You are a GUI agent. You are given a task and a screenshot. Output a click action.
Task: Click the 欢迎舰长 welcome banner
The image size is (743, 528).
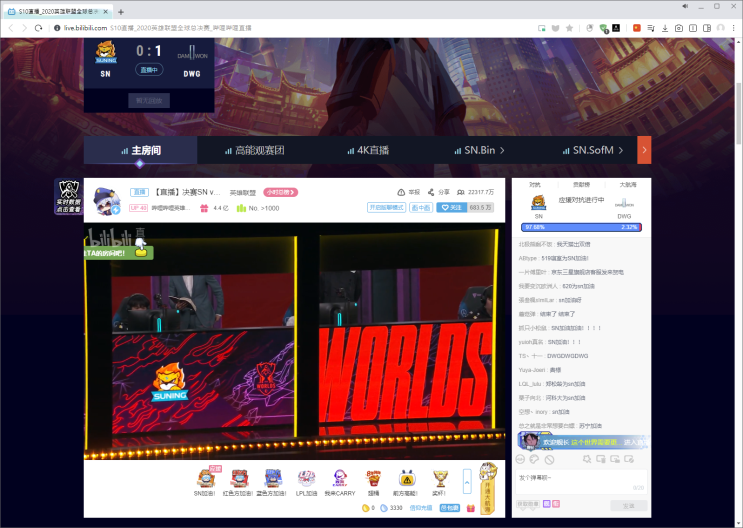tap(583, 442)
